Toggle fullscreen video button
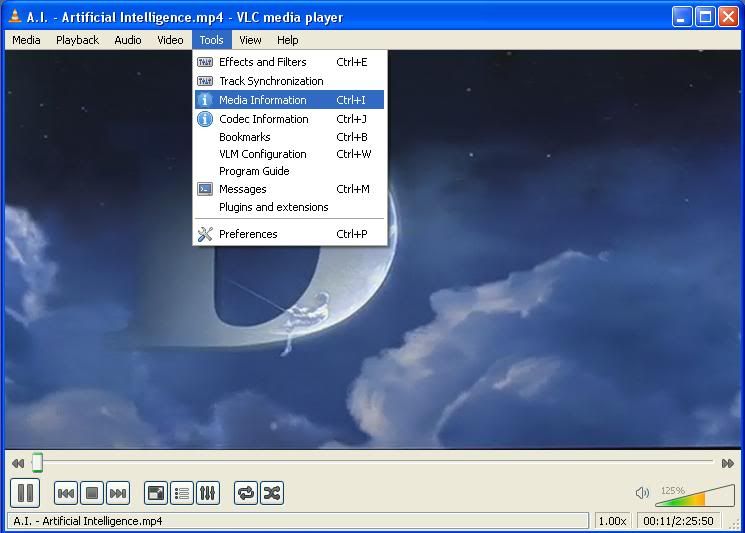Screen dimensions: 745x533 (x=155, y=493)
